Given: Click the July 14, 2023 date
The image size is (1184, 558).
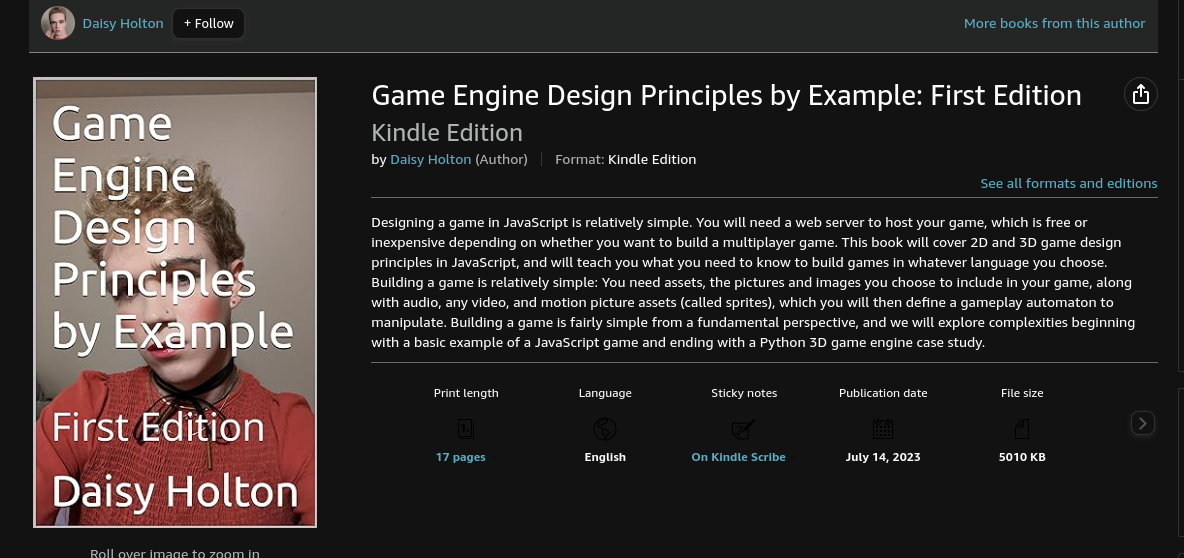Looking at the screenshot, I should [x=883, y=457].
